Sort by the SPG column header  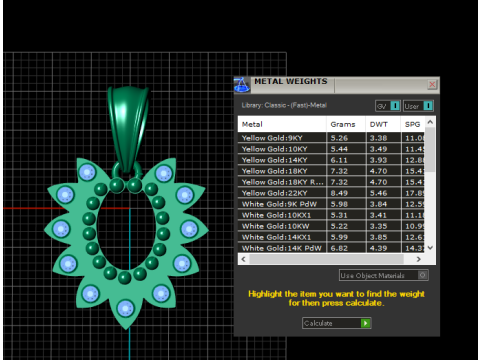click(413, 124)
